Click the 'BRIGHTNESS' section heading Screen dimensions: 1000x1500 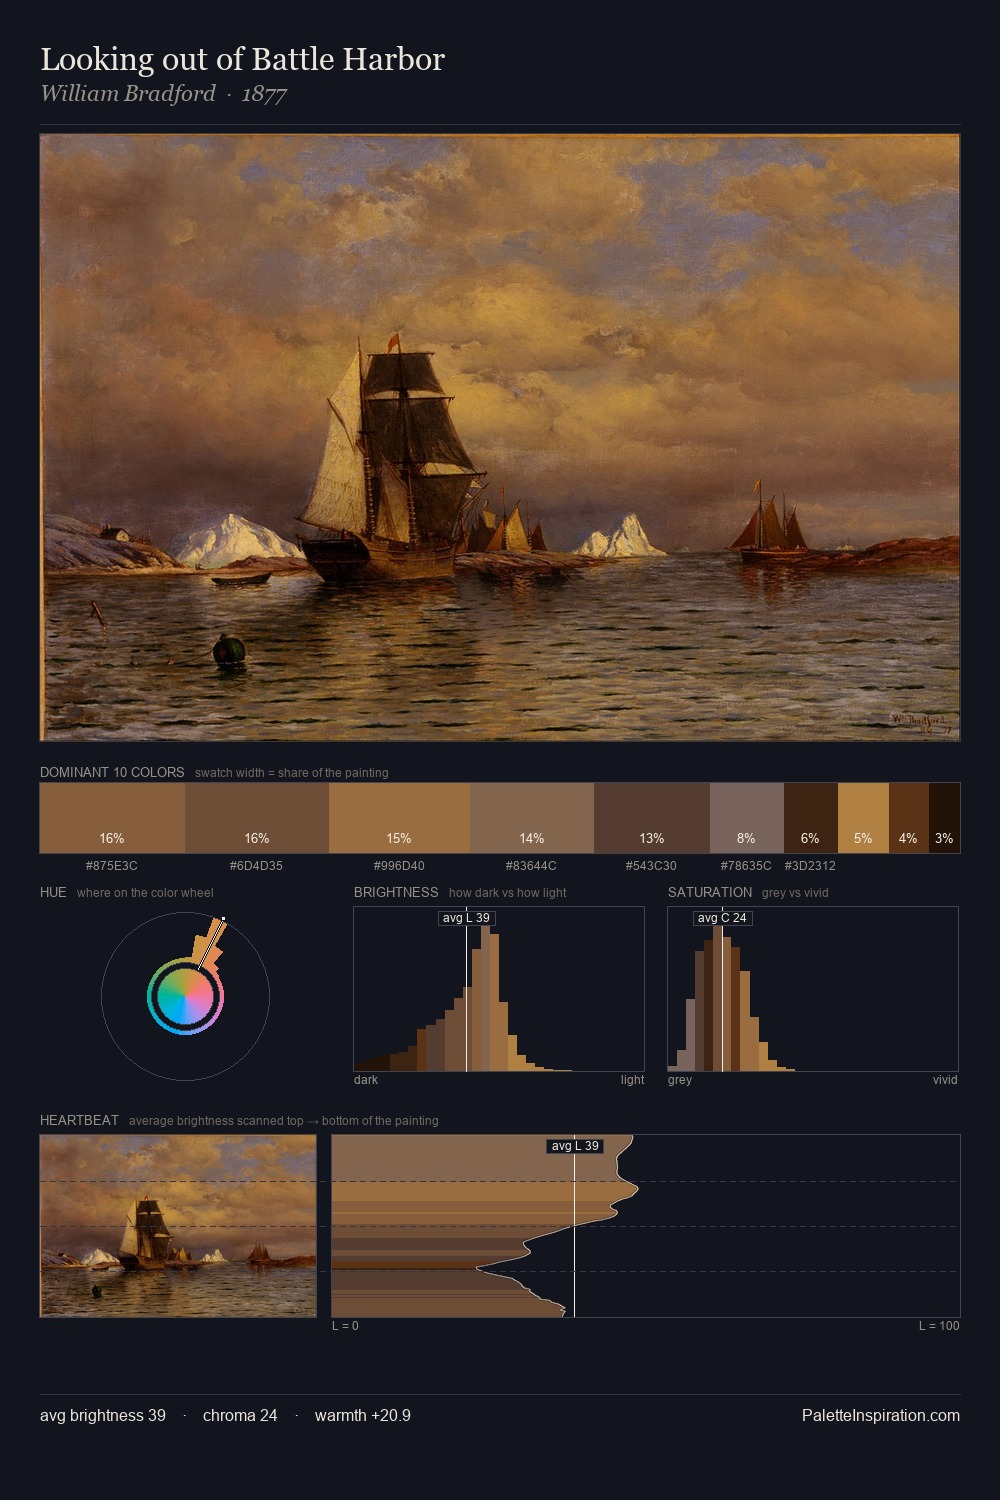point(396,892)
